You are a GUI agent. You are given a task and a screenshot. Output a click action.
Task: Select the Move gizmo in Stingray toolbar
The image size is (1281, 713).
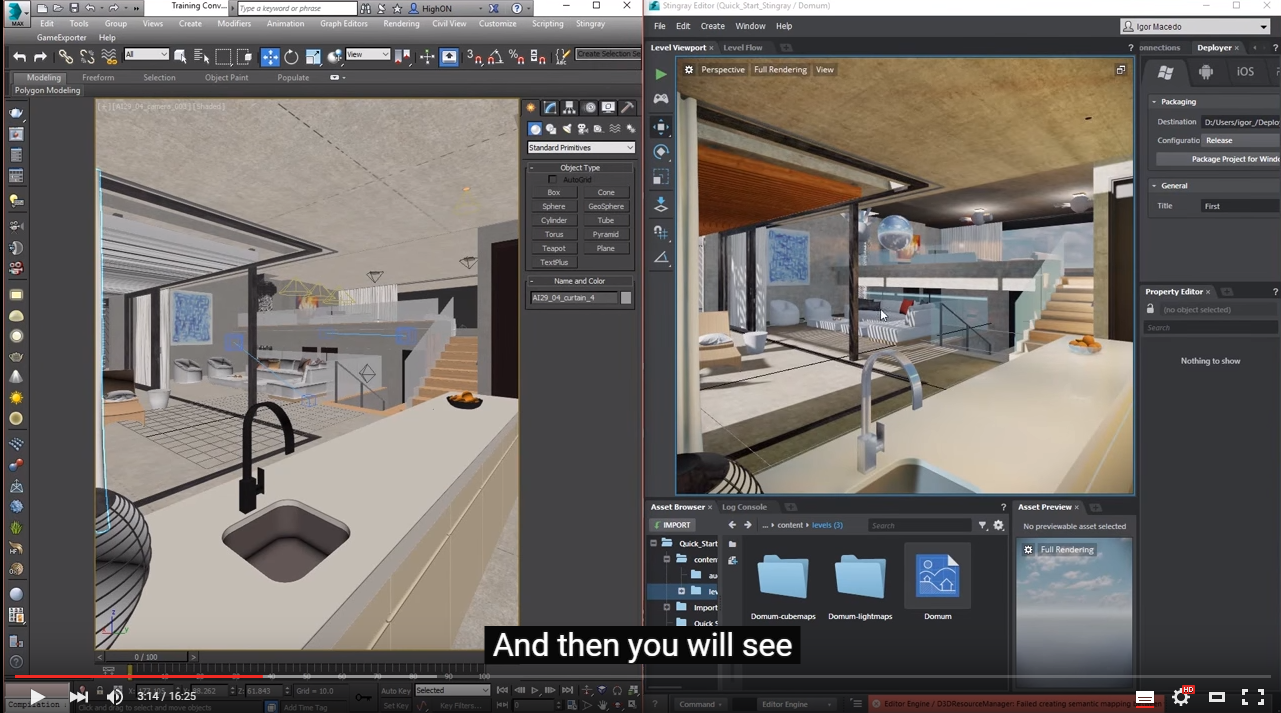click(660, 127)
